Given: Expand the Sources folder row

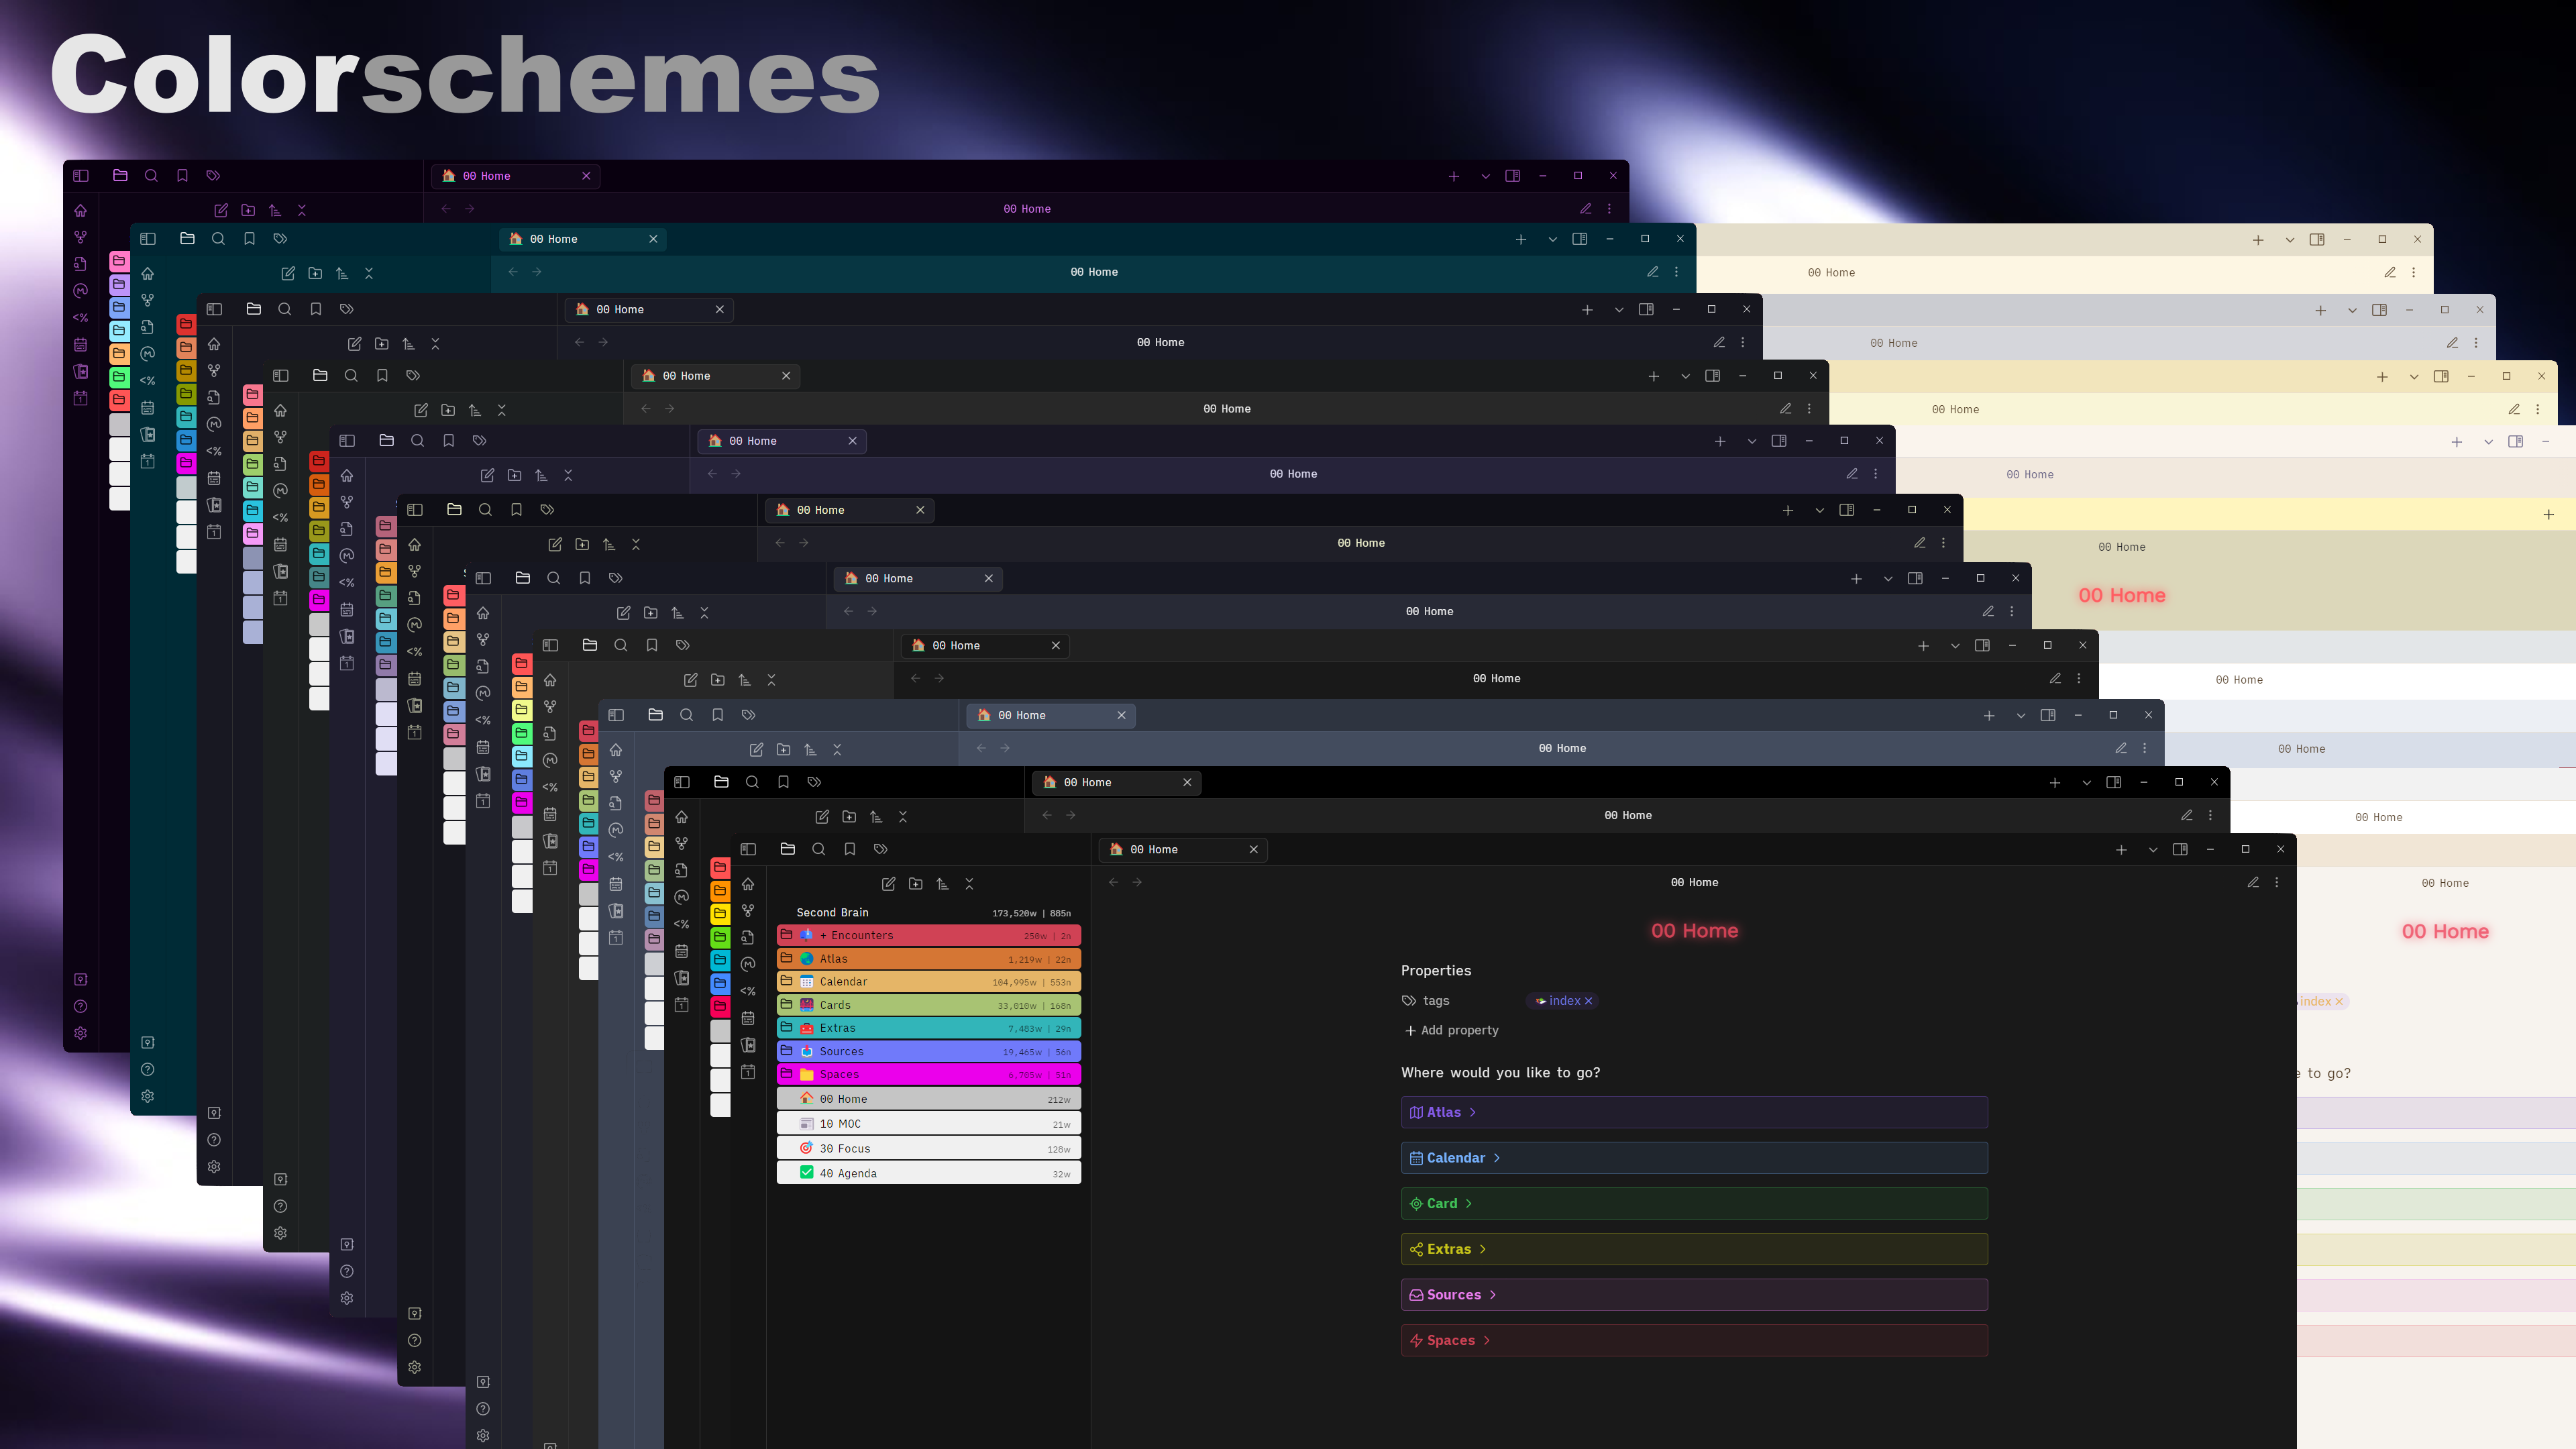Looking at the screenshot, I should coord(929,1051).
